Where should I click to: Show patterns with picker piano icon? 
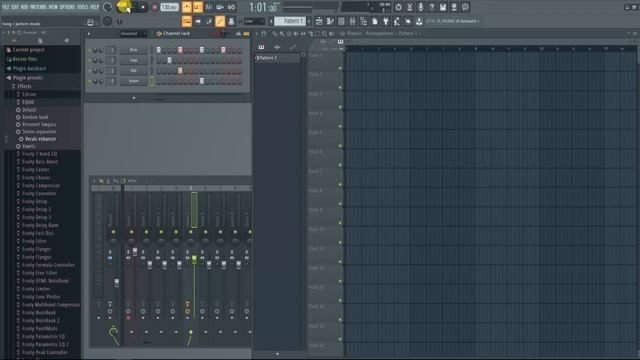point(261,47)
